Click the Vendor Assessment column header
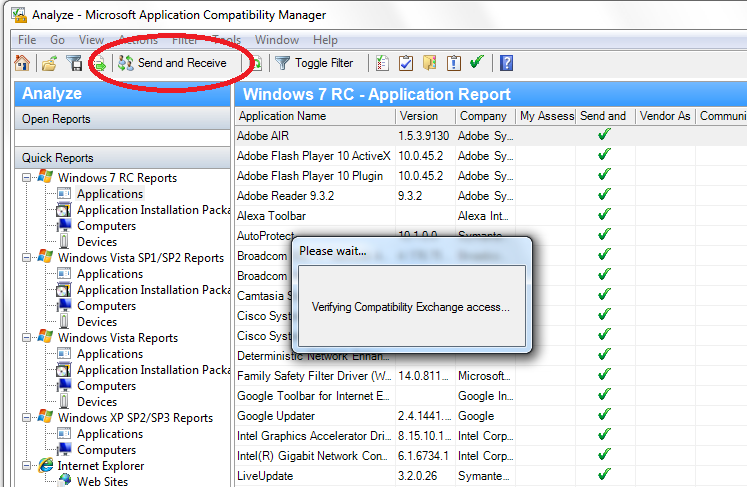Viewport: 747px width, 487px height. [665, 116]
